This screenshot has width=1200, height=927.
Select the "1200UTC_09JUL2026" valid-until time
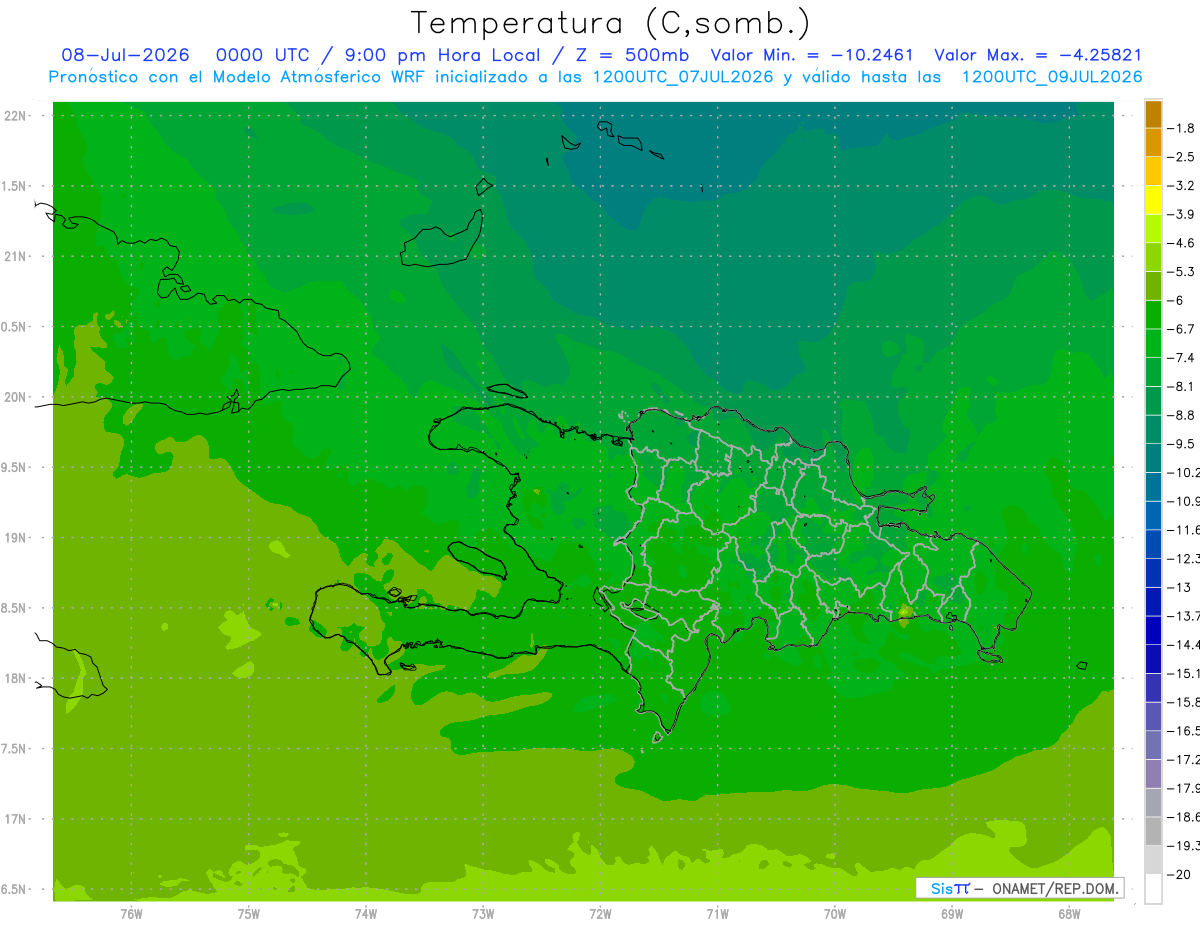pos(1052,77)
